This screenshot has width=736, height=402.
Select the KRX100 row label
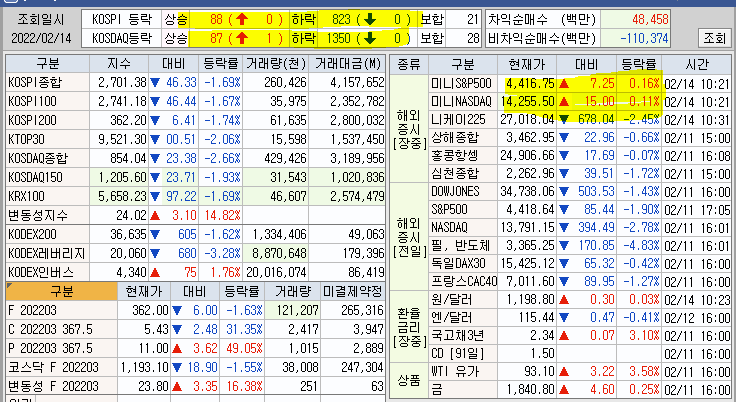coord(26,196)
